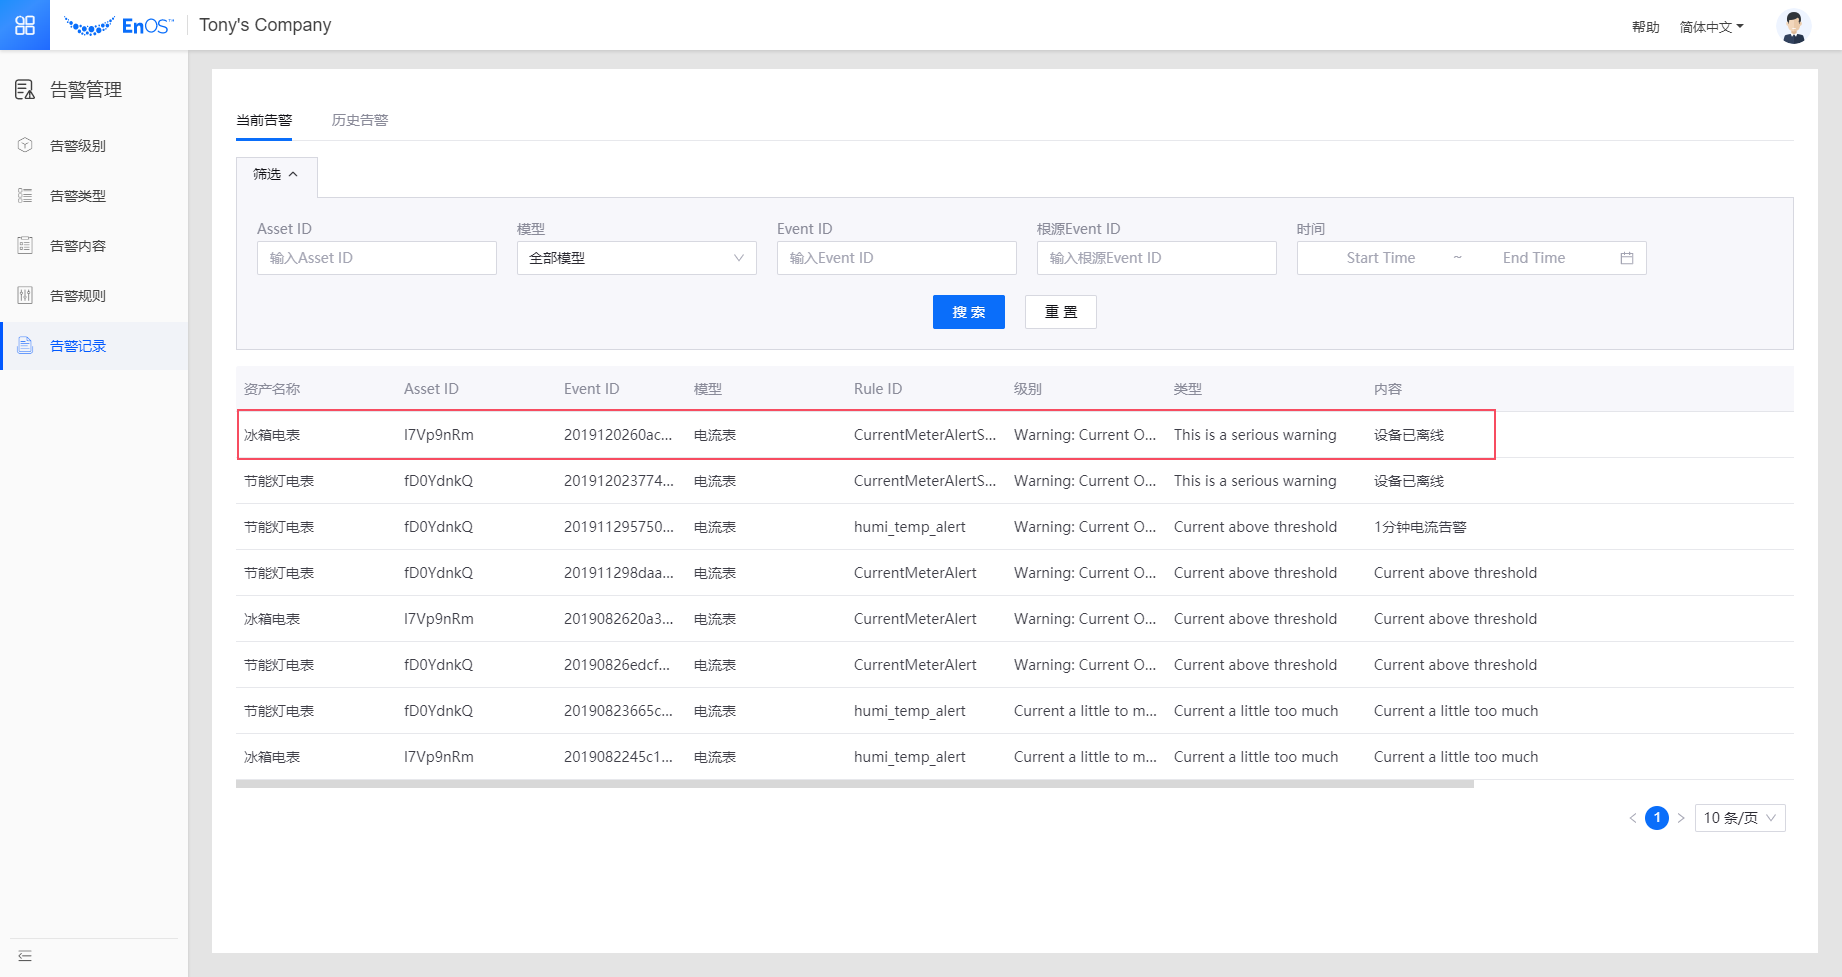Image resolution: width=1842 pixels, height=977 pixels.
Task: Collapse the 筛选 filter panel
Action: tap(276, 174)
